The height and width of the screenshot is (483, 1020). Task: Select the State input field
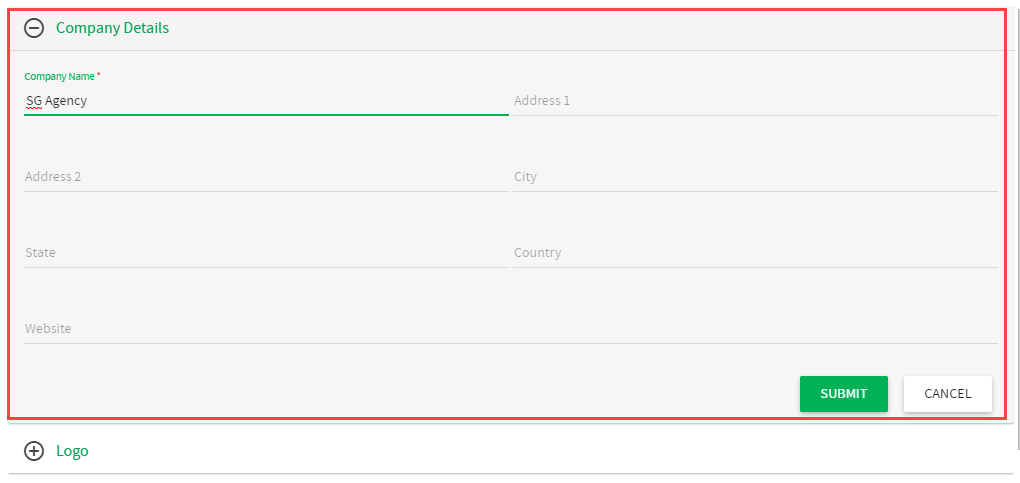(266, 253)
